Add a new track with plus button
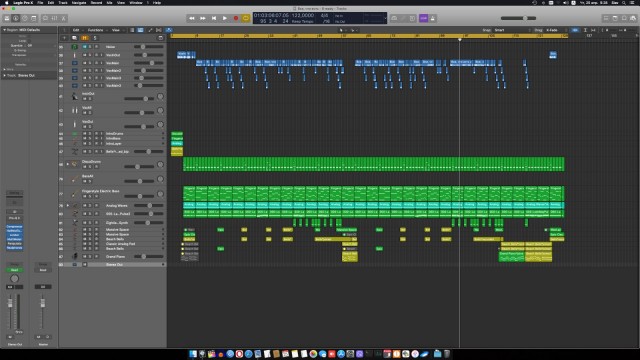The width and height of the screenshot is (640, 360). [x=64, y=38]
